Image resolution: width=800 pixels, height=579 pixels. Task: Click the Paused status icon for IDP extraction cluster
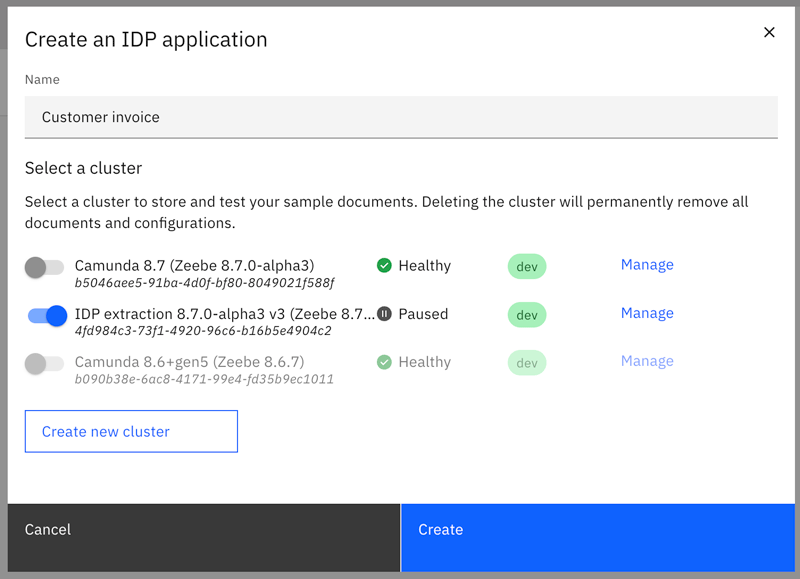[x=383, y=314]
